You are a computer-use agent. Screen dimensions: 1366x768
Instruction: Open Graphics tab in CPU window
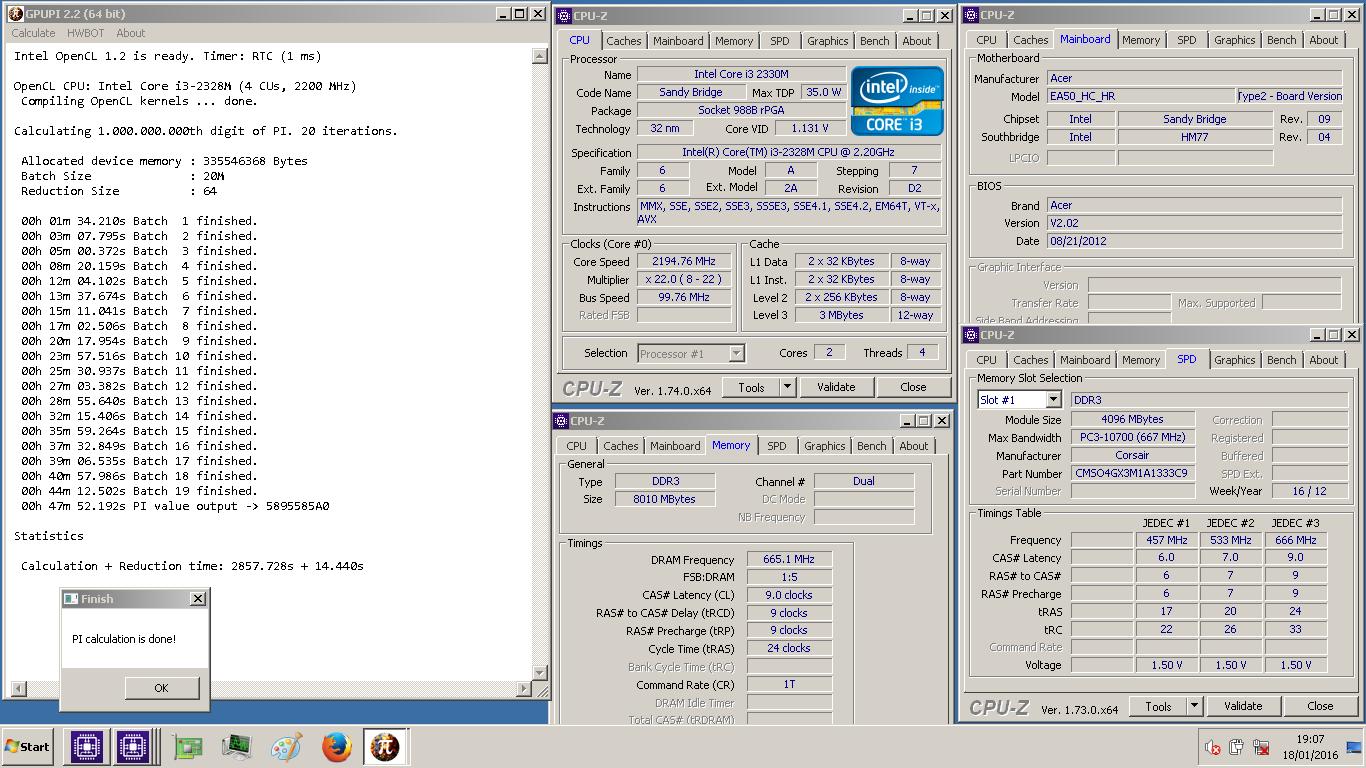828,41
